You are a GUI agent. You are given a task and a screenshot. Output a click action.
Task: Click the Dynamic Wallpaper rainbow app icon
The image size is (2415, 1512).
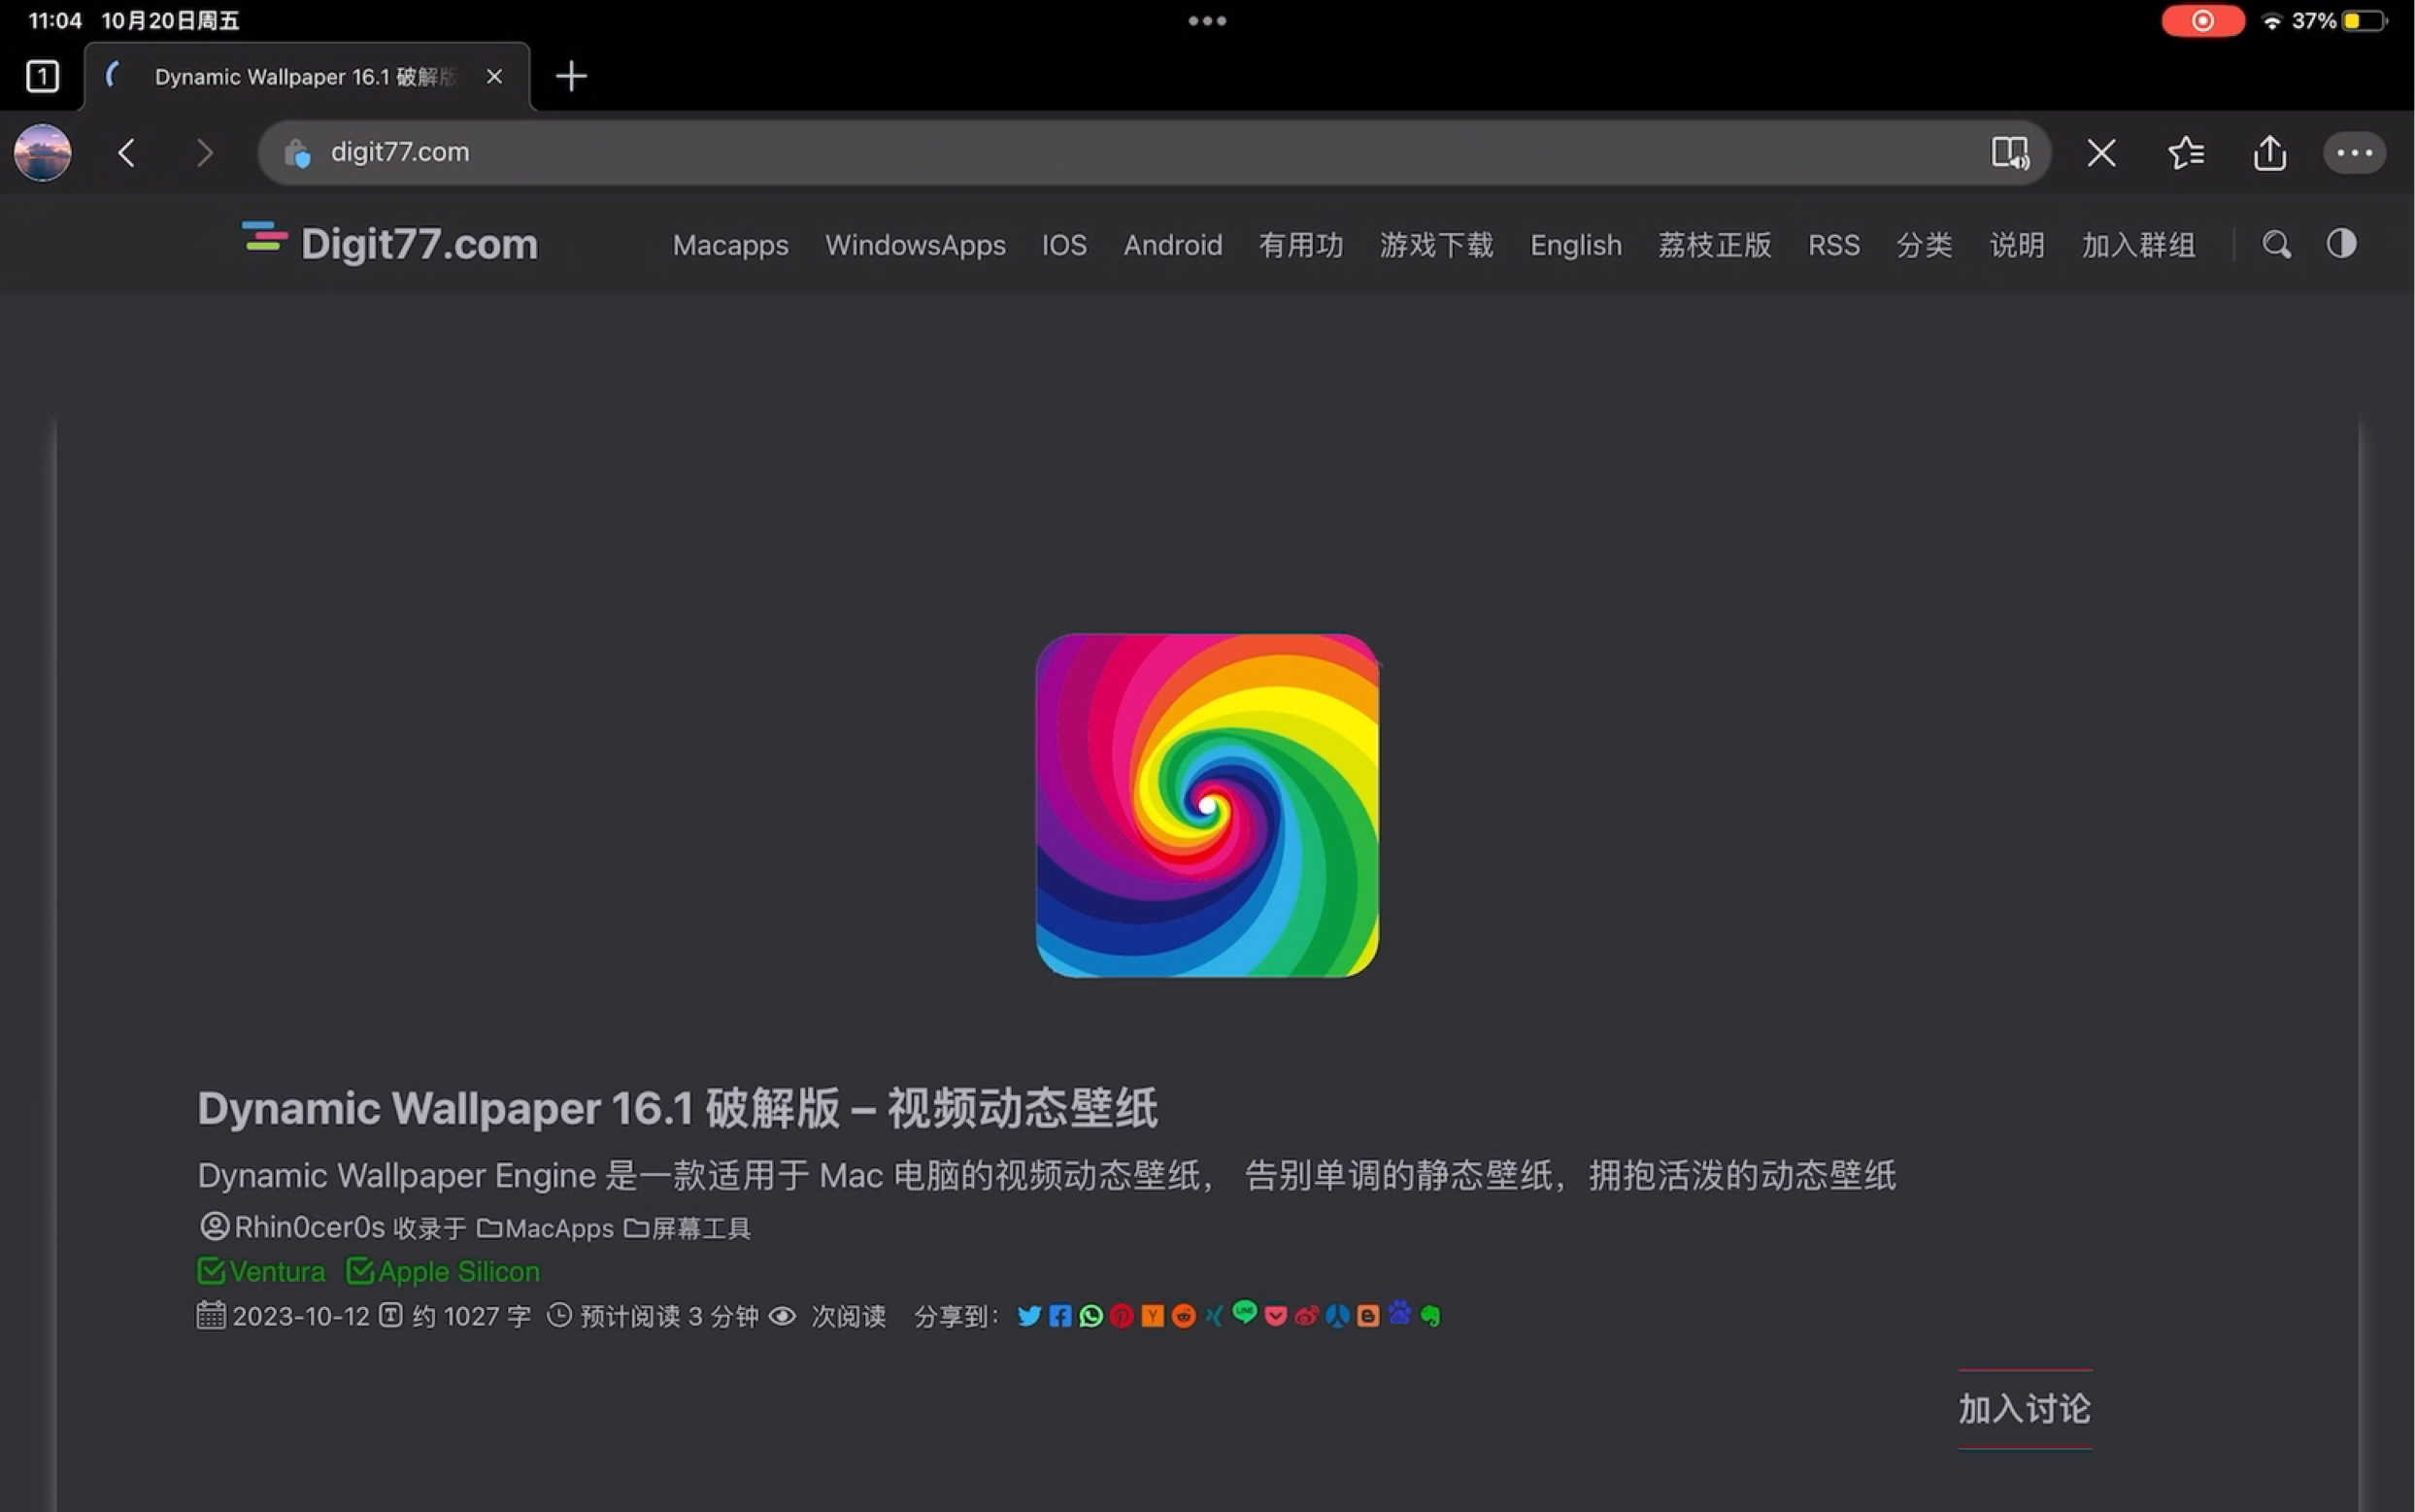click(1207, 805)
